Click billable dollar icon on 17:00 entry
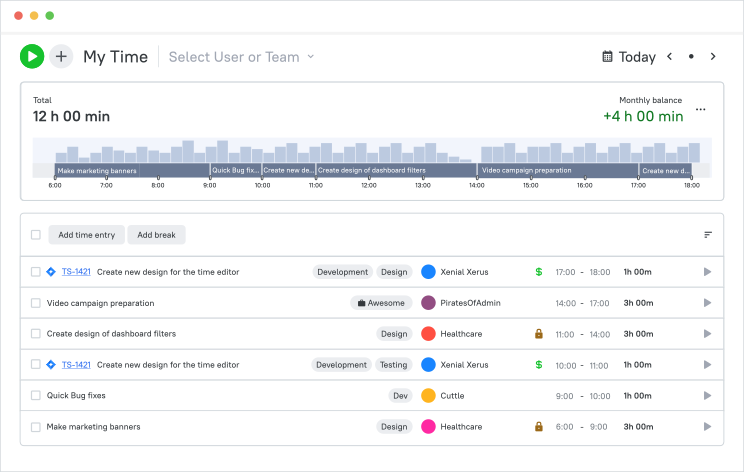This screenshot has width=744, height=472. coord(539,272)
